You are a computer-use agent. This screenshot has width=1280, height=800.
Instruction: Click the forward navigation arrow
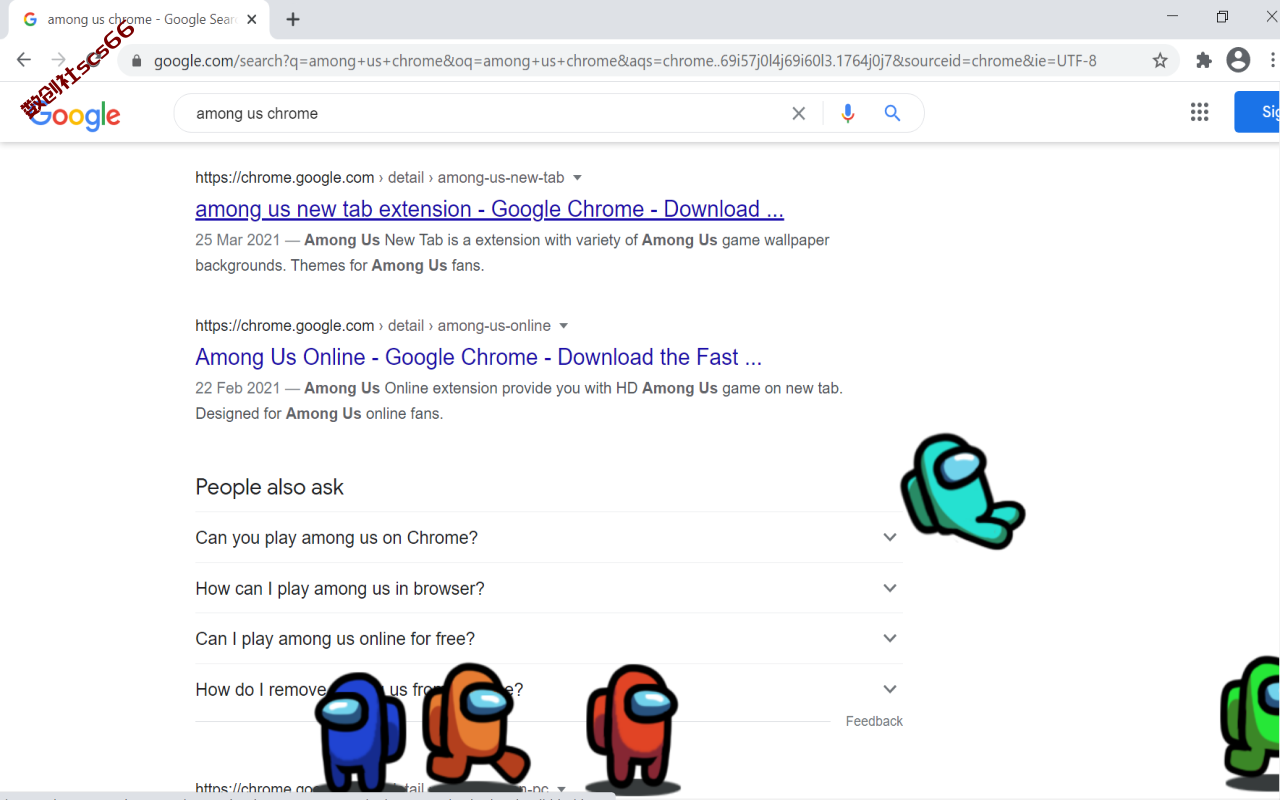59,60
